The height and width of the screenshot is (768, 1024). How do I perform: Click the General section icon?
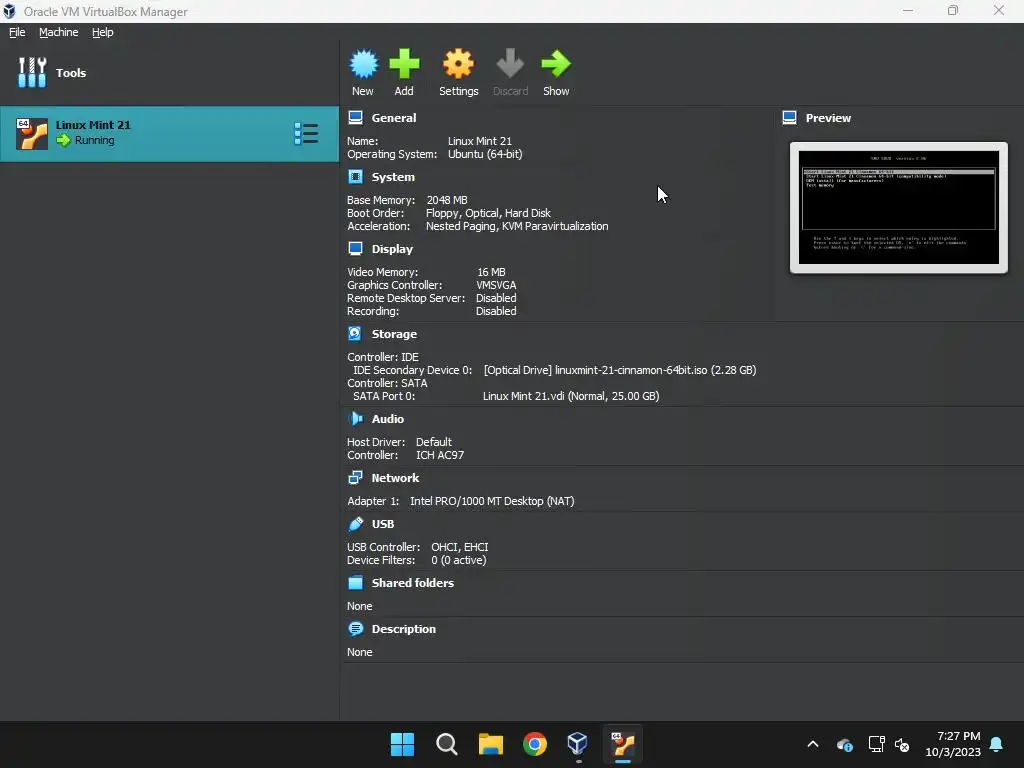355,118
